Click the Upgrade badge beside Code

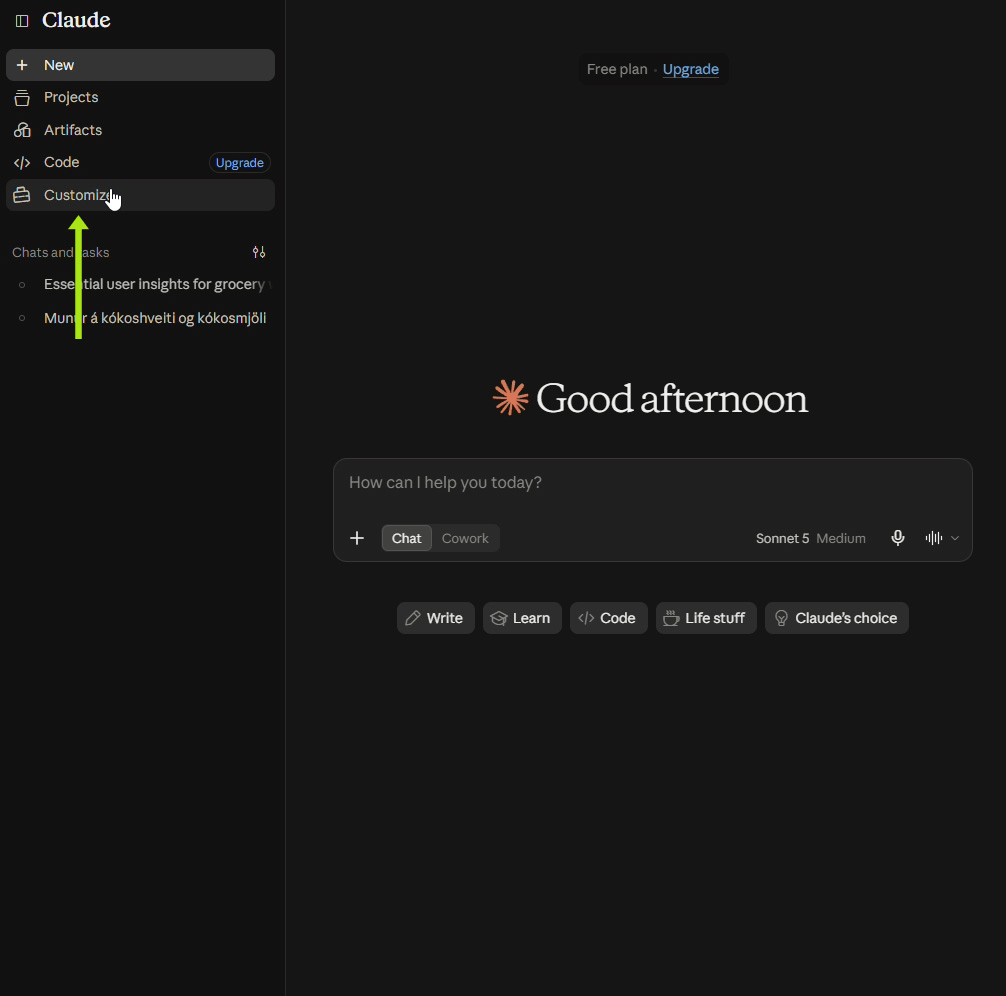[239, 163]
